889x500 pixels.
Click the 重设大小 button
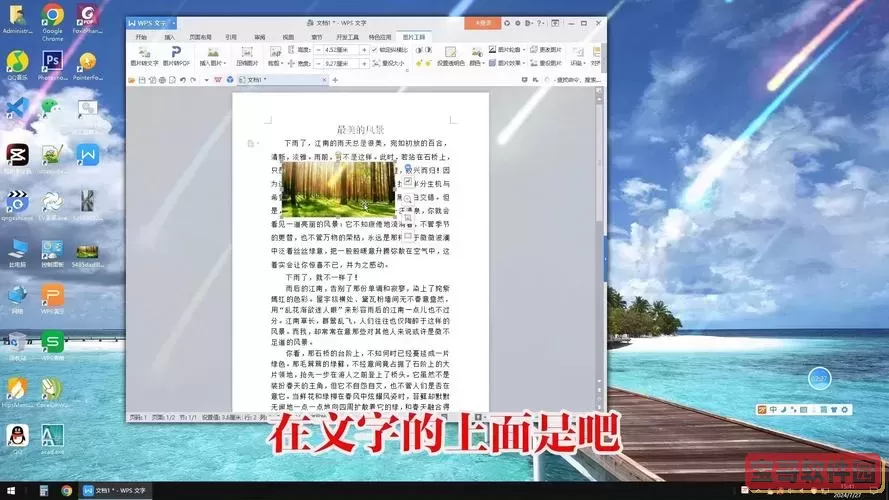coord(389,63)
